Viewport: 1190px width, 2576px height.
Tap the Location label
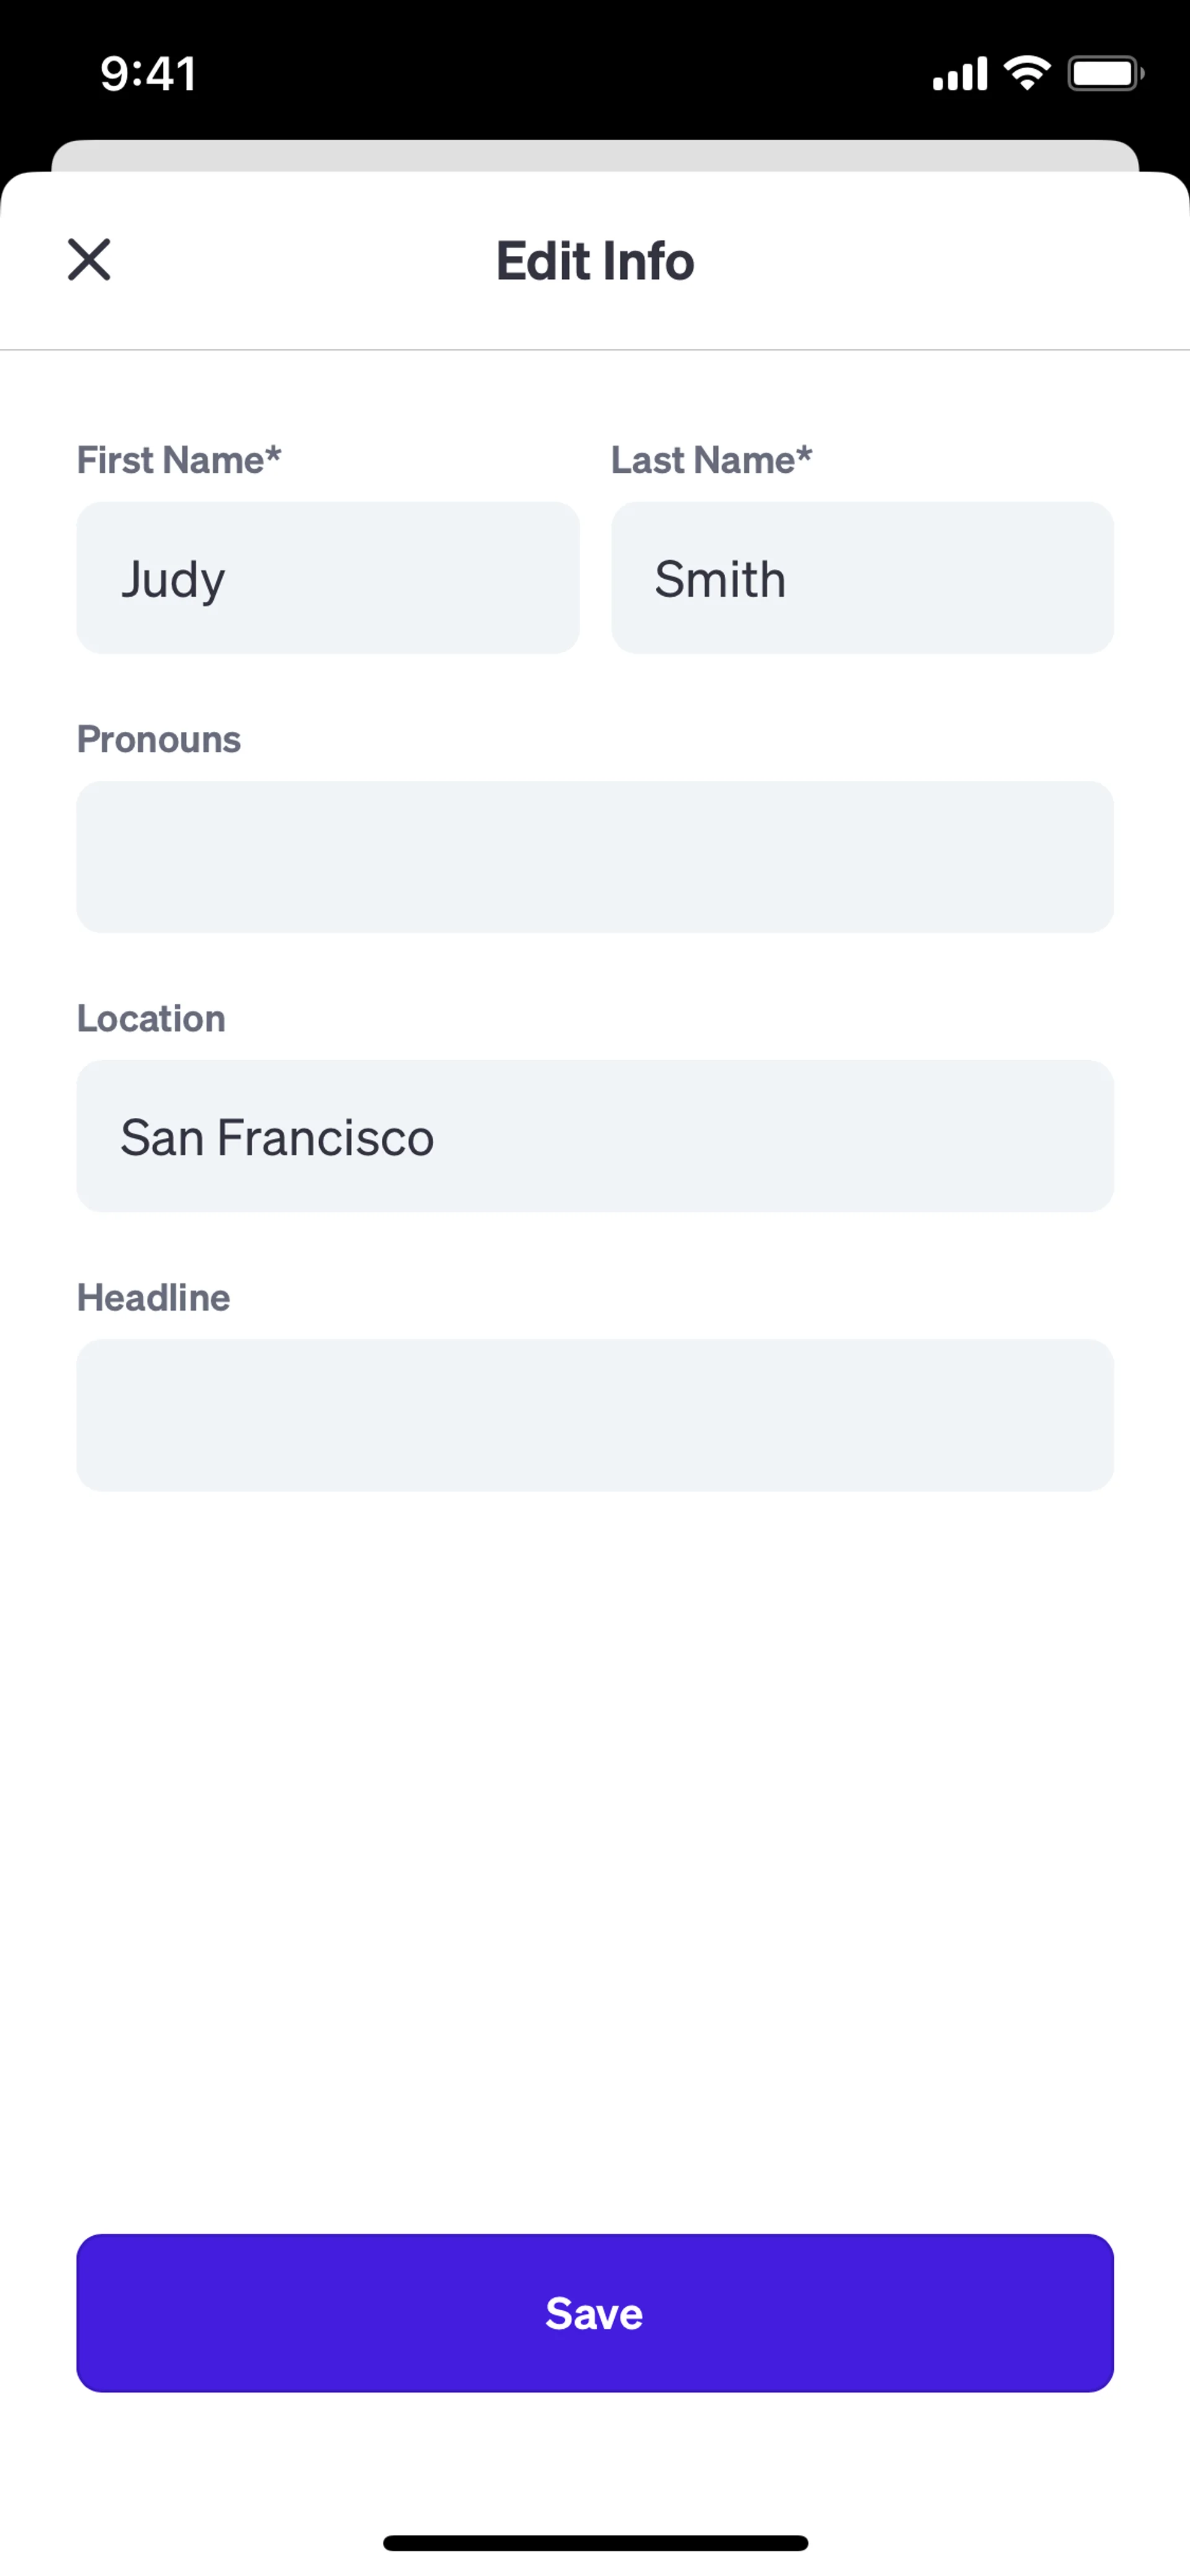(151, 1018)
